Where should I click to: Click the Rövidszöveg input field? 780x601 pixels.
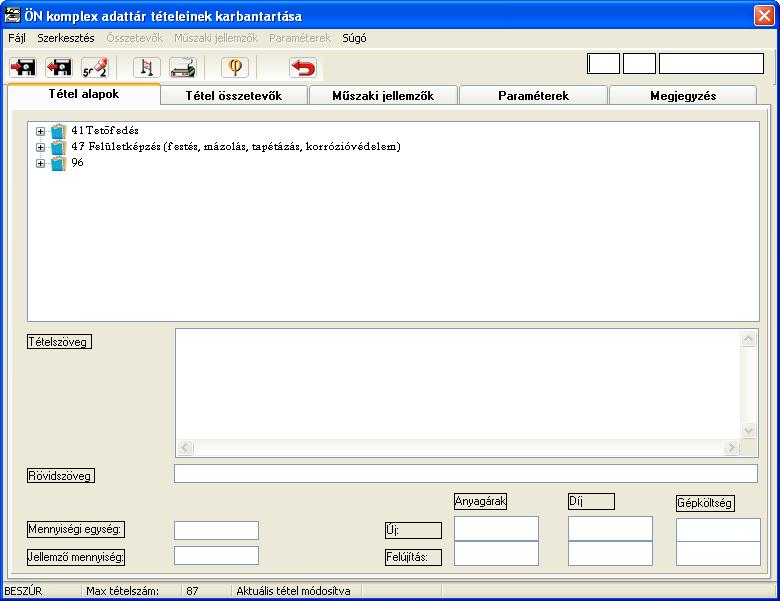point(466,473)
